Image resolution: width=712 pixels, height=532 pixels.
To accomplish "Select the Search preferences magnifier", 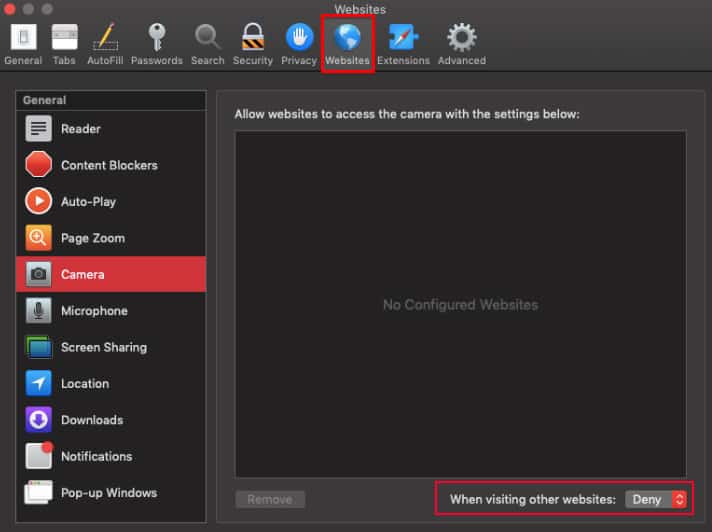I will pos(208,44).
